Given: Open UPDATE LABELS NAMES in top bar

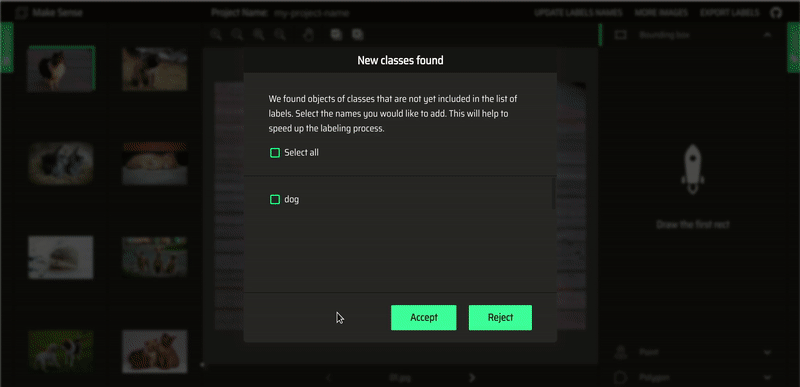Looking at the screenshot, I should click(578, 13).
